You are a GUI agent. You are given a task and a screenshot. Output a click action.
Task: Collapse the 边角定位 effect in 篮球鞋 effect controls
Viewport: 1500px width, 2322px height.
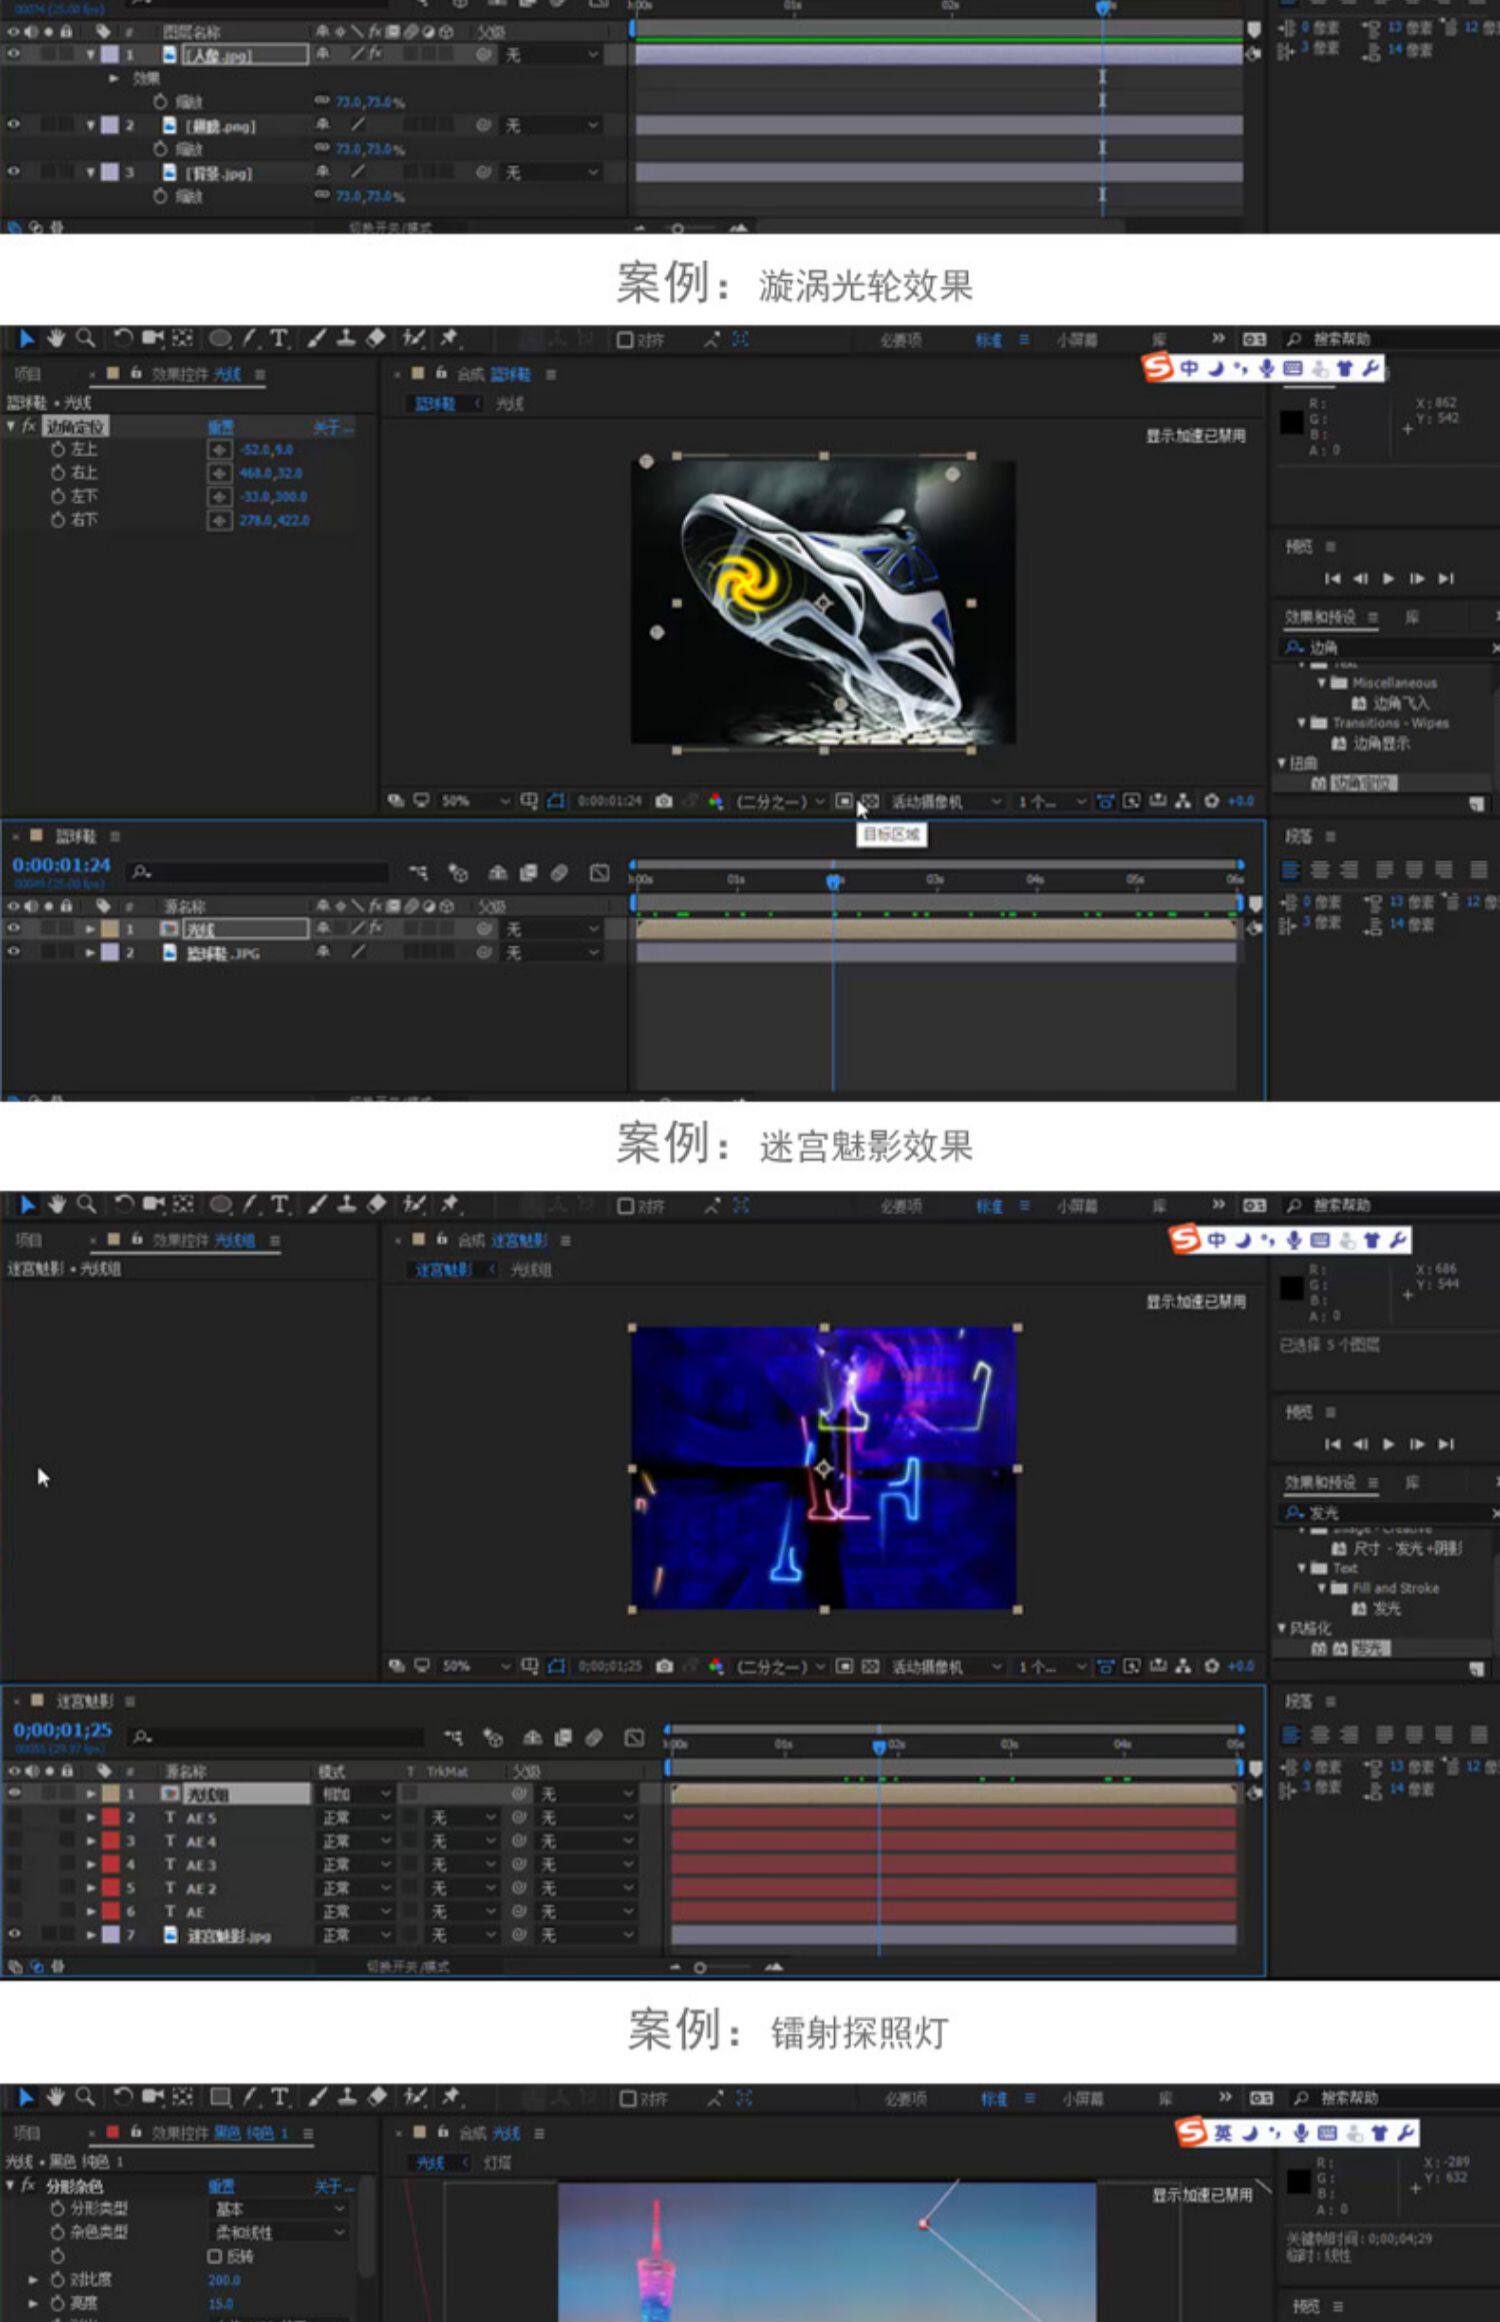(x=11, y=426)
